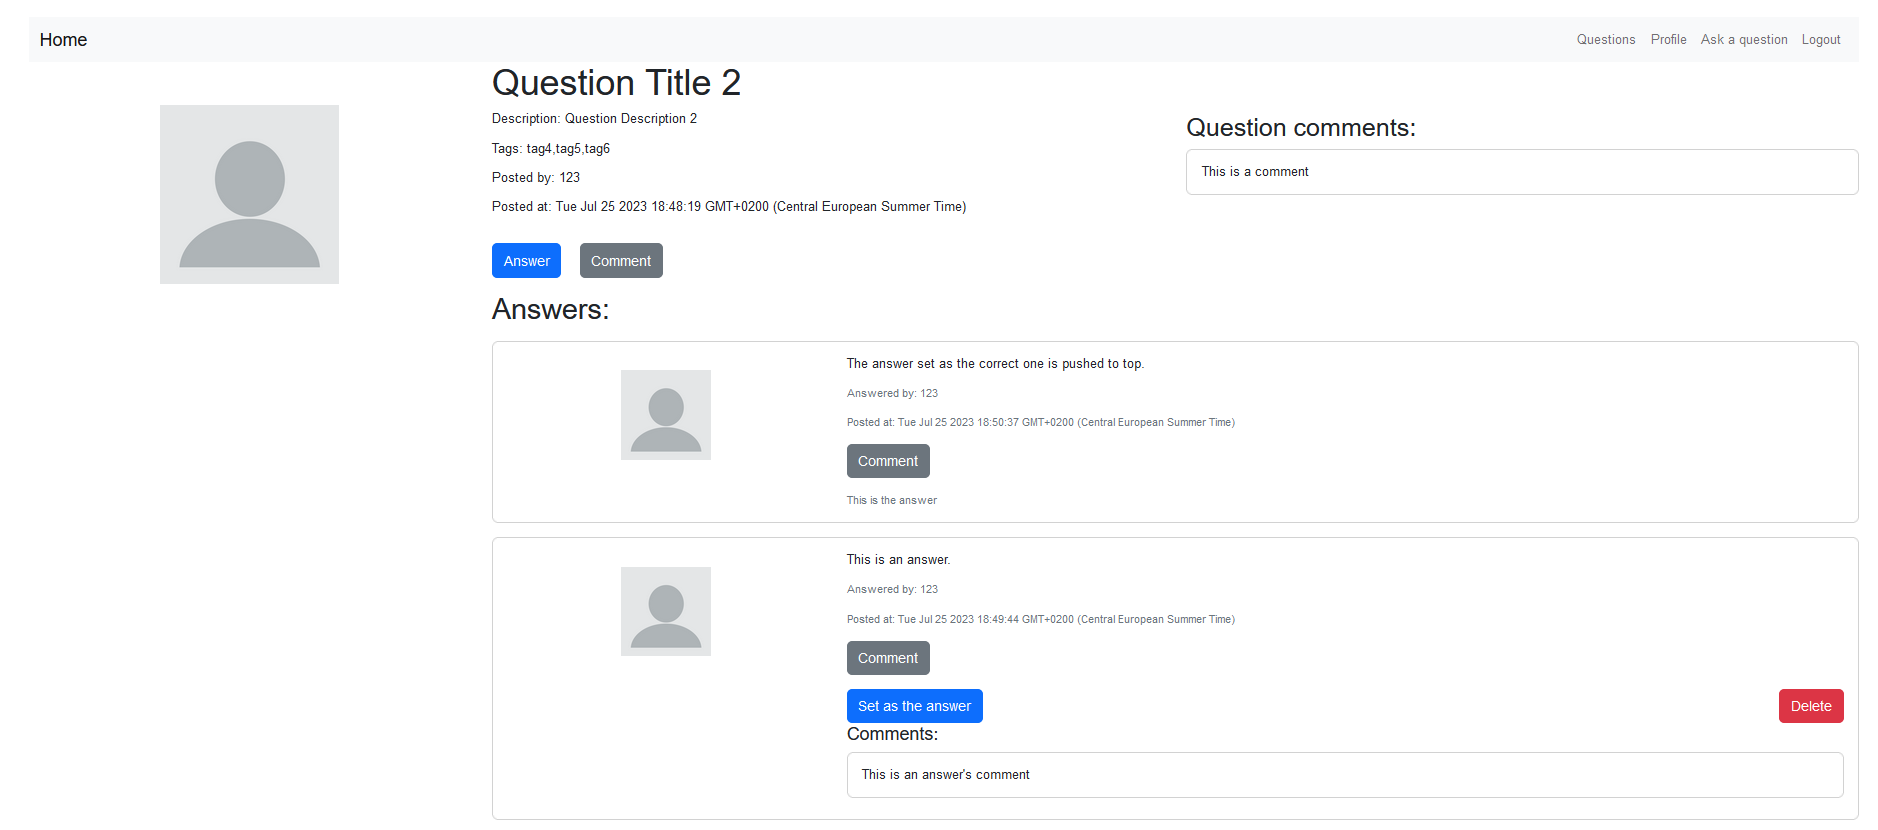Image resolution: width=1878 pixels, height=830 pixels.
Task: Click the Home link in the navbar
Action: click(63, 39)
